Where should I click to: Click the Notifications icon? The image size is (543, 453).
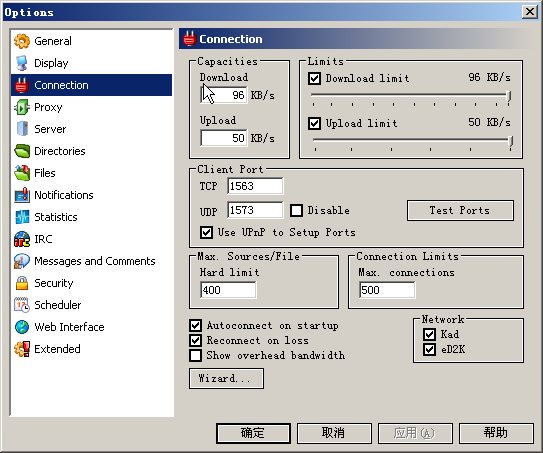pyautogui.click(x=22, y=195)
